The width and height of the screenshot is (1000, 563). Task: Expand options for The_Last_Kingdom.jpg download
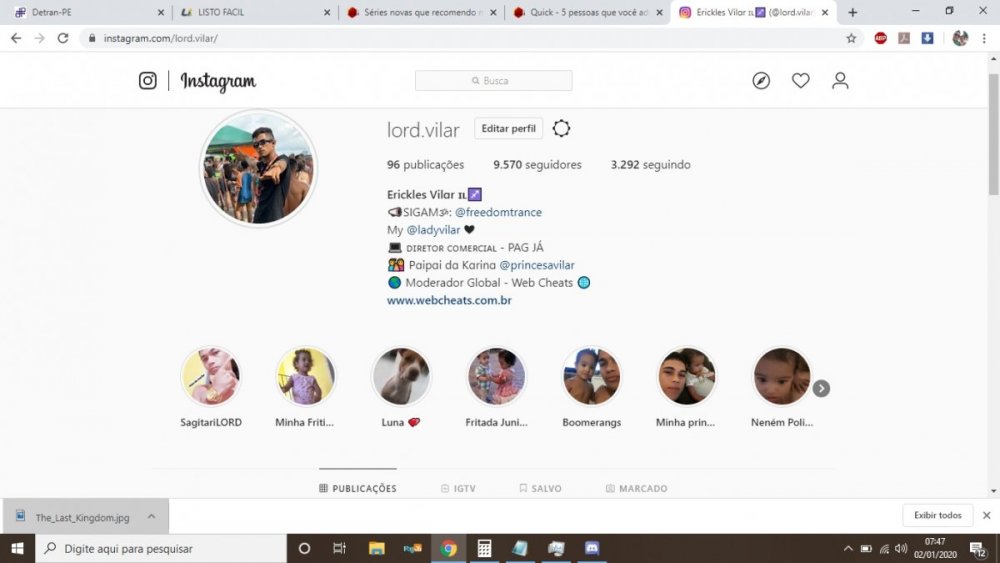(x=151, y=517)
